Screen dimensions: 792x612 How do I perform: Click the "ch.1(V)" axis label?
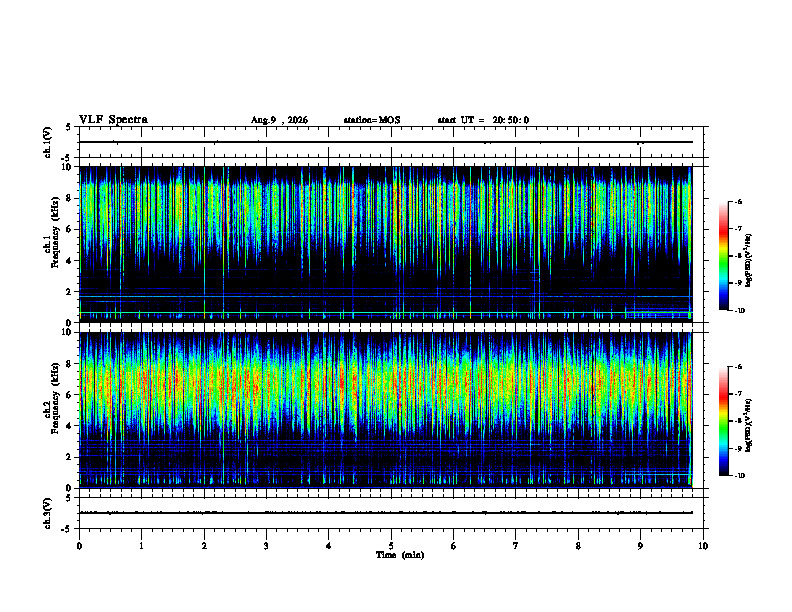click(x=47, y=142)
